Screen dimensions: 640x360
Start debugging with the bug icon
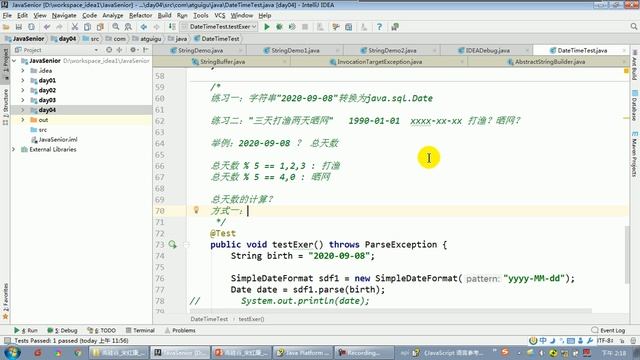click(279, 27)
